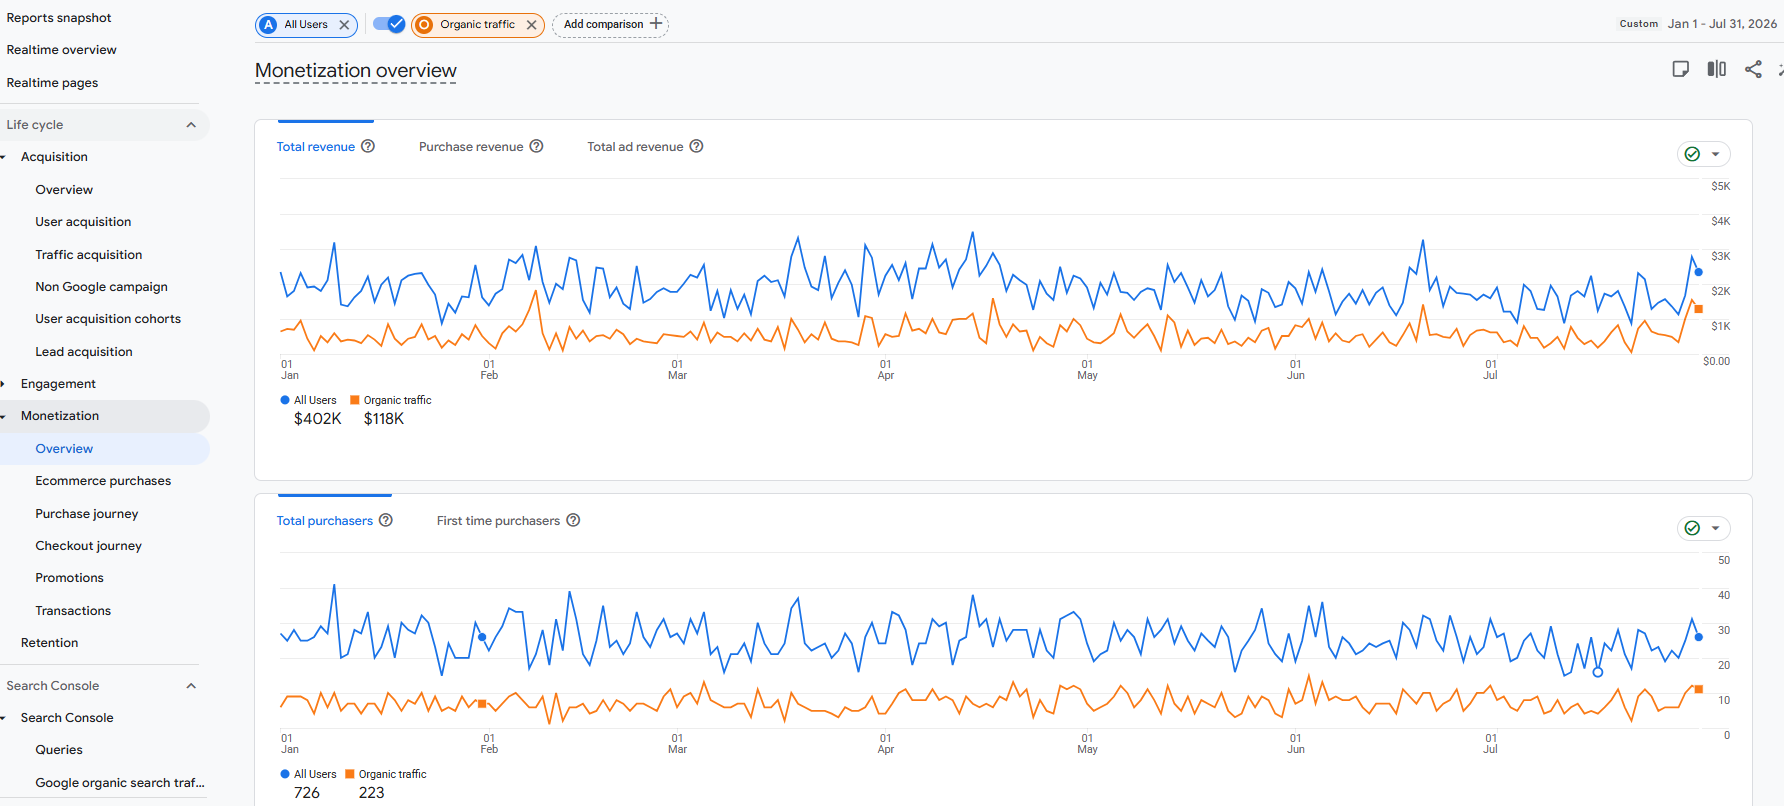The image size is (1784, 806).
Task: Remove the All Users comparison chip
Action: 344,25
